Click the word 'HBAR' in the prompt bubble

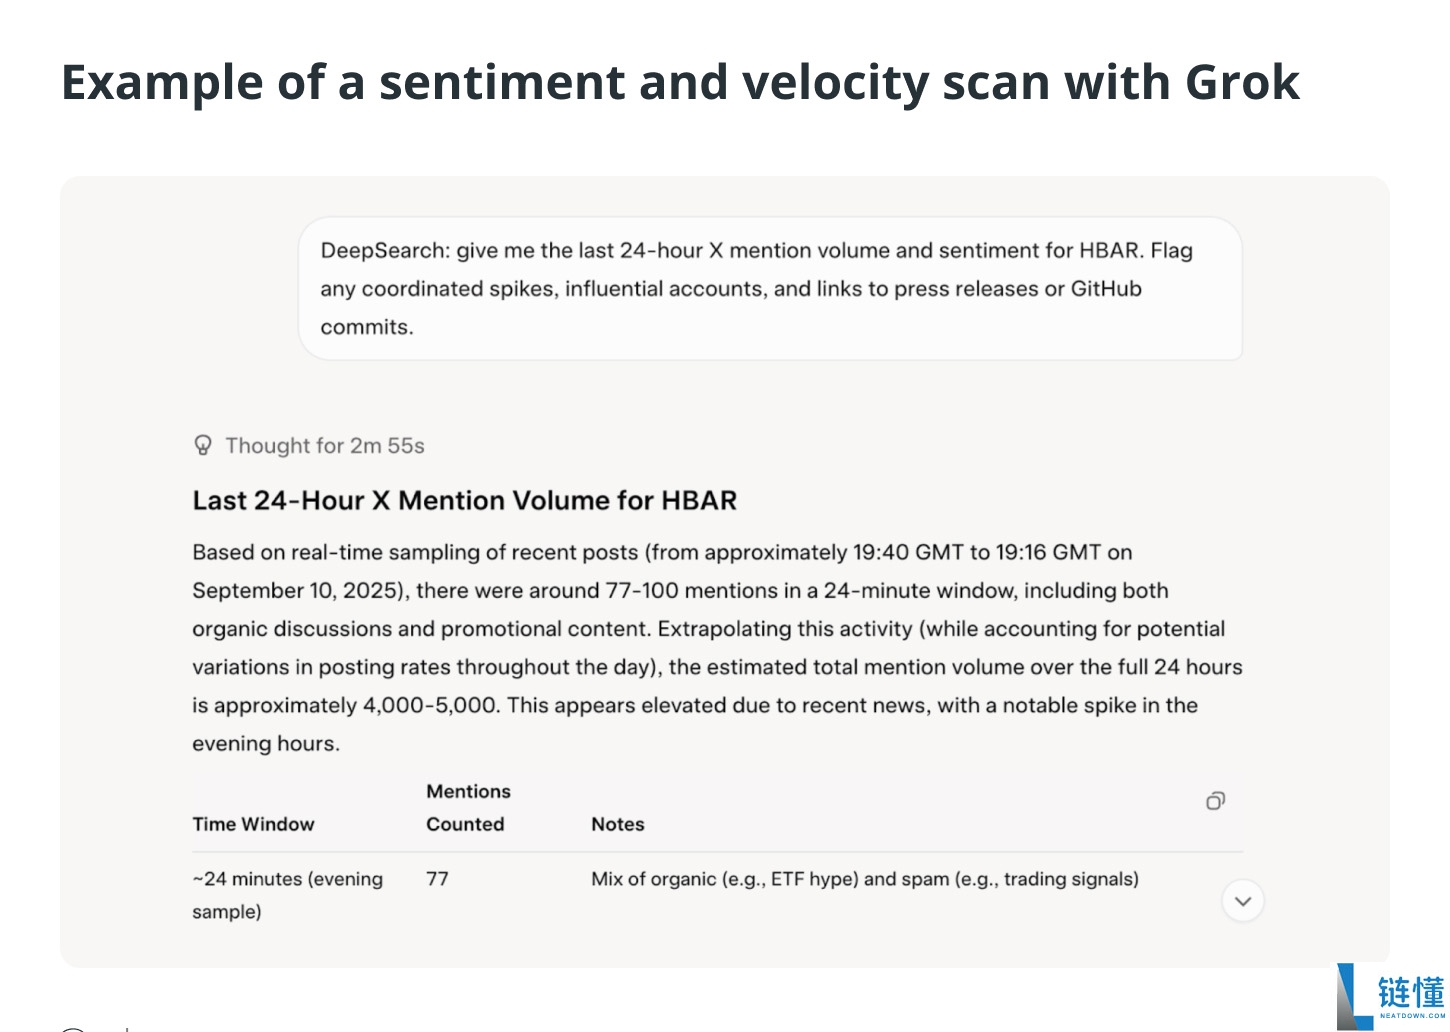1109,251
